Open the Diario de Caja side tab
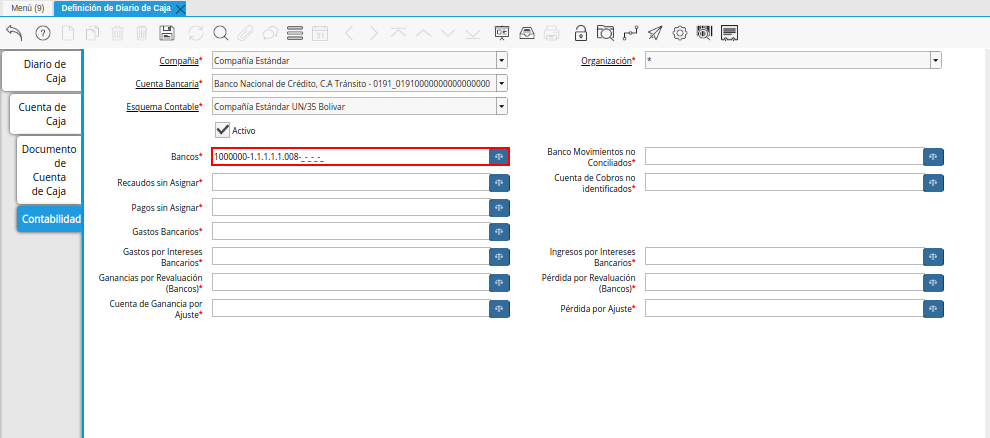Screen dimensions: 990x438 pyautogui.click(x=44, y=71)
